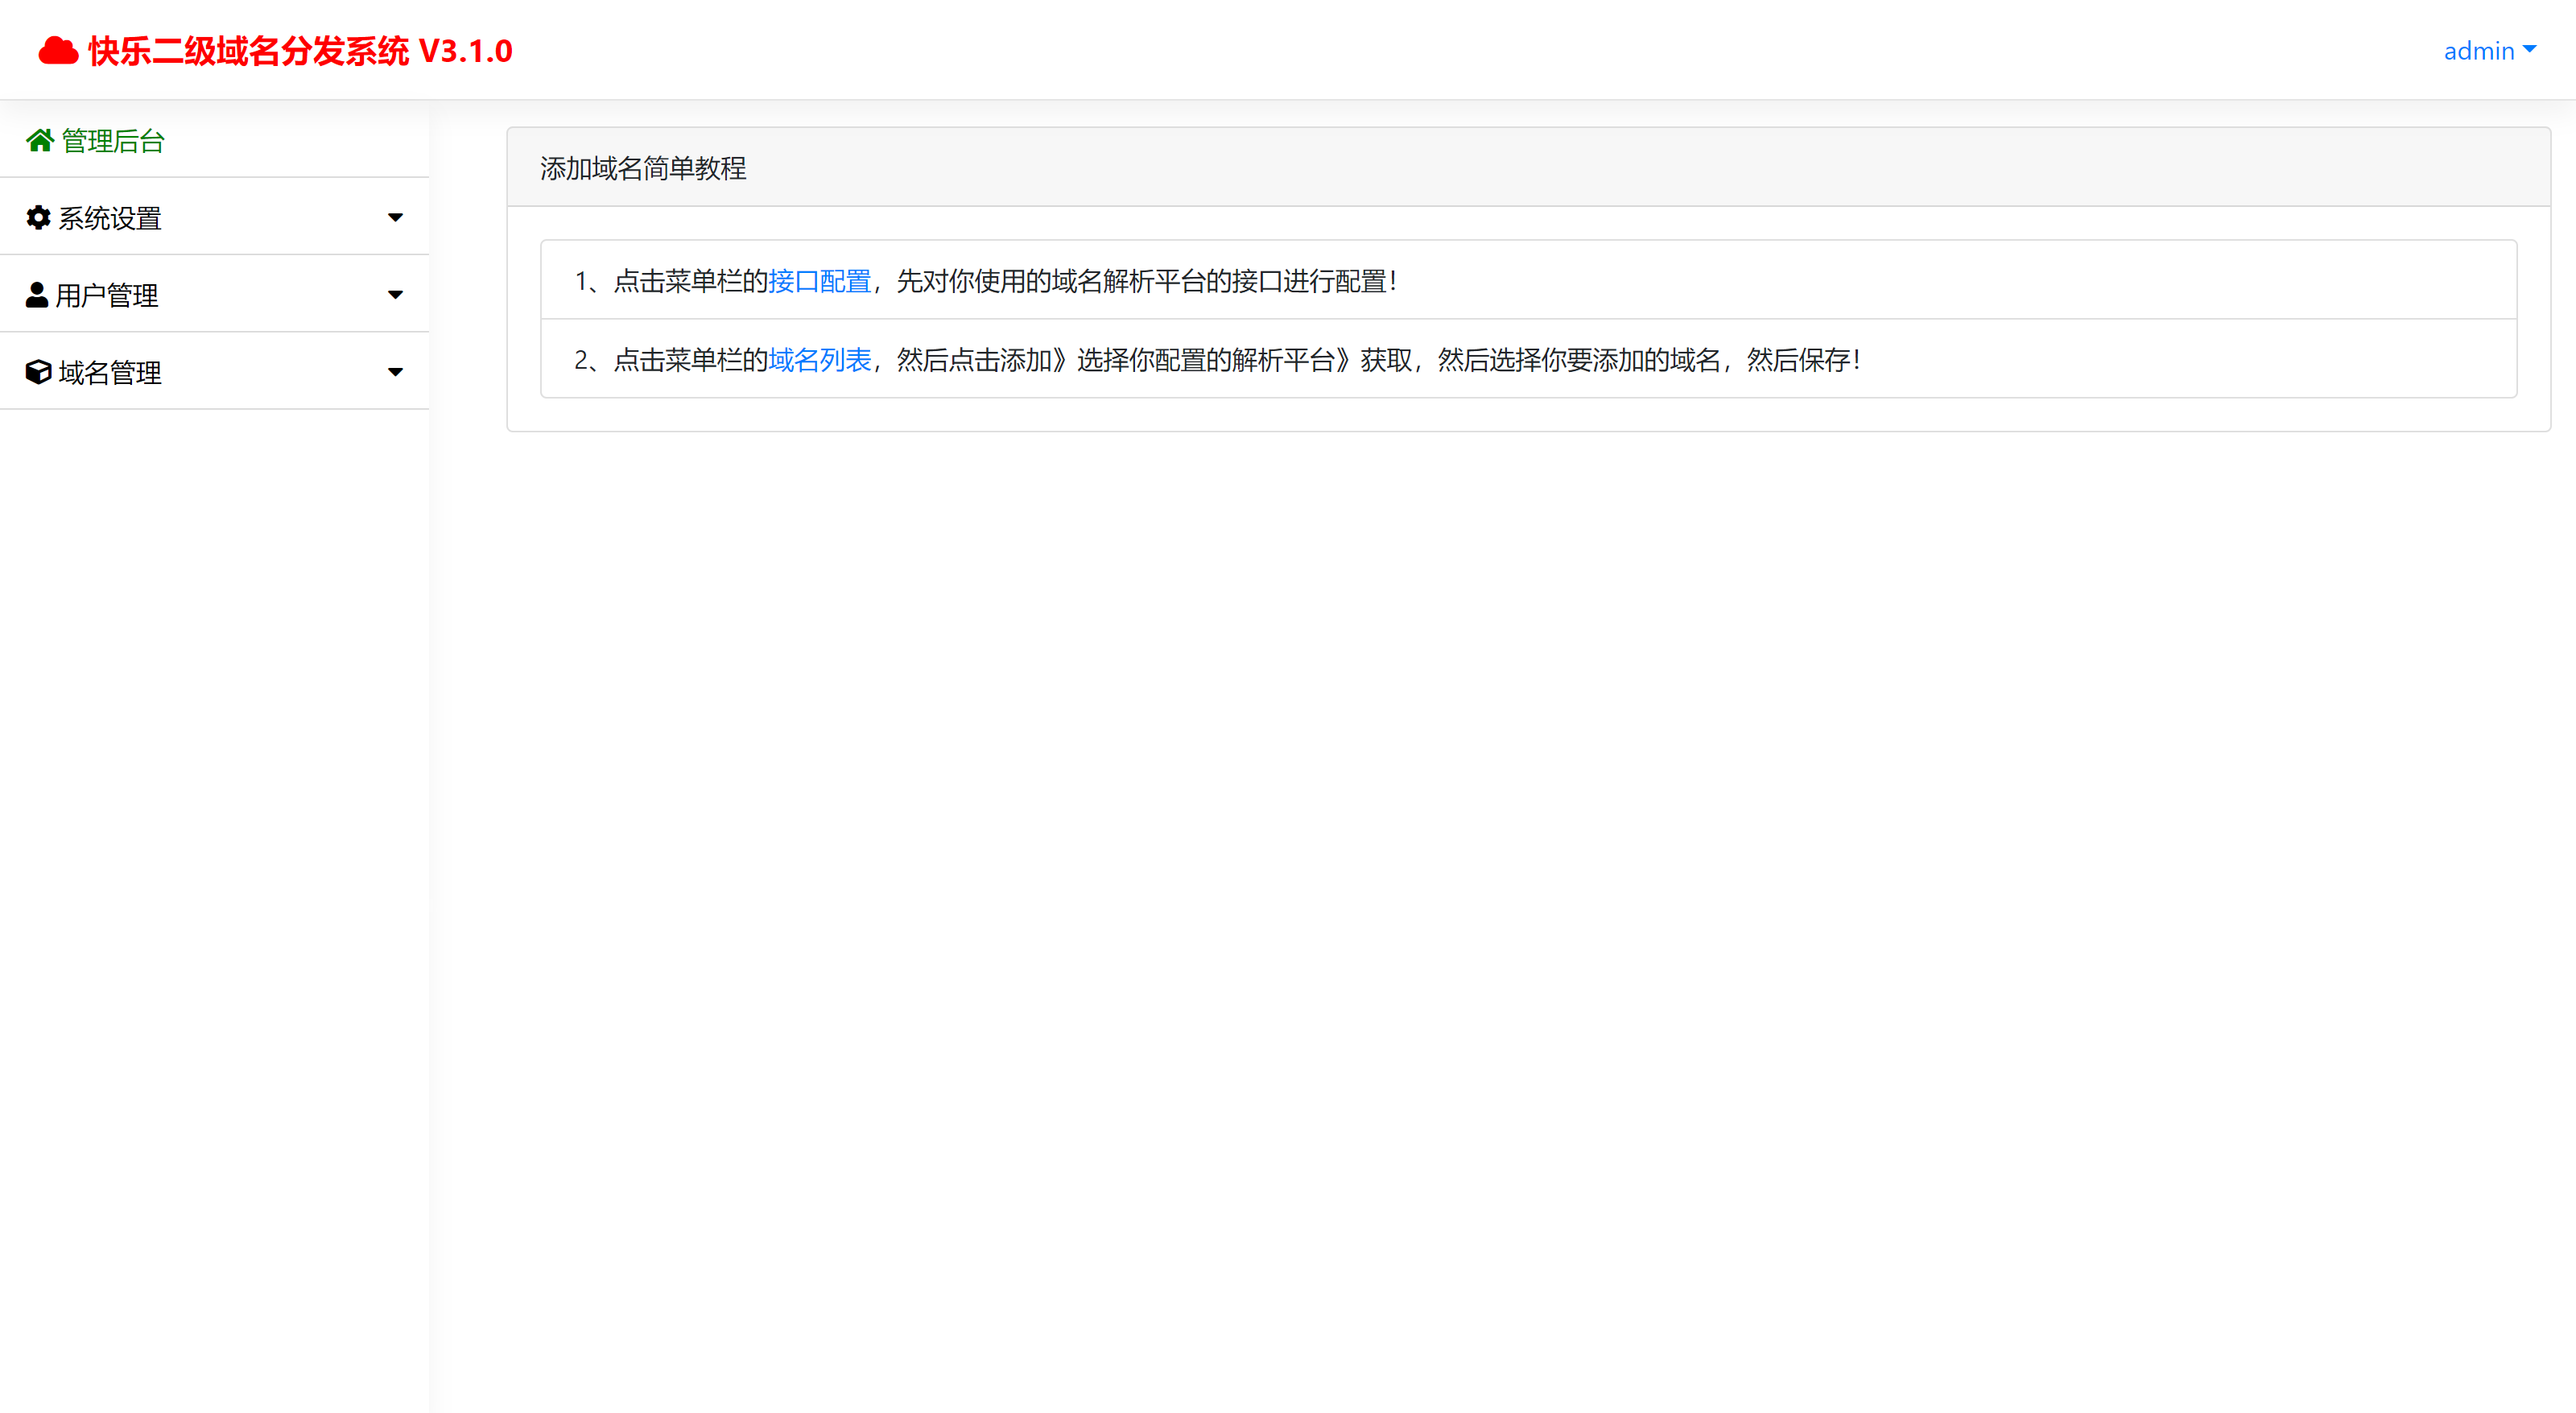Select the person silhouette icon in the sidebar
Screen dimensions: 2576x1413
[x=38, y=294]
